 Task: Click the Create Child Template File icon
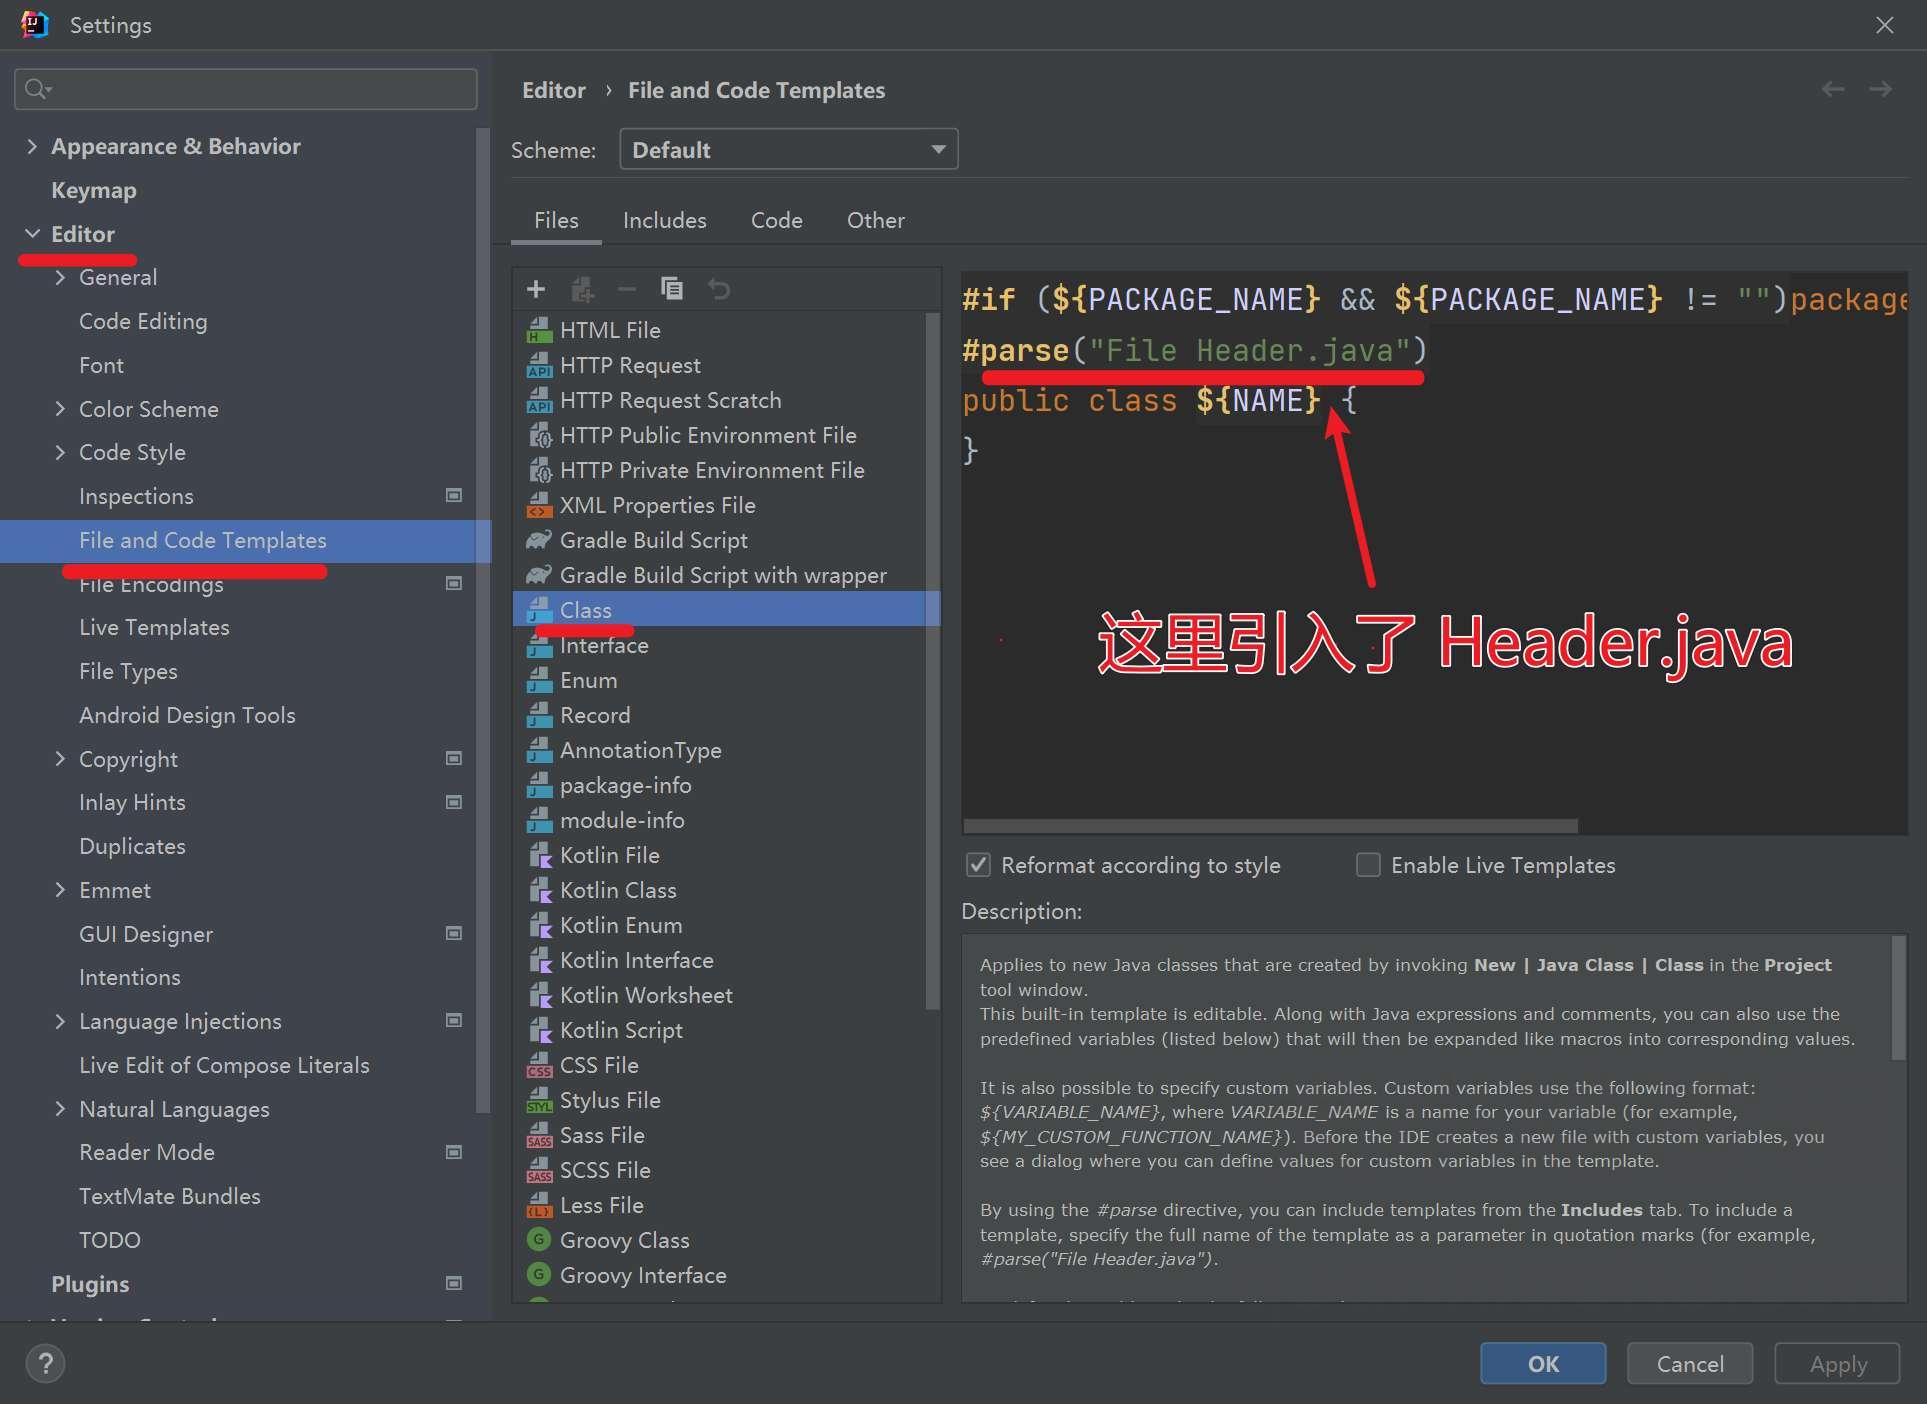pyautogui.click(x=582, y=289)
